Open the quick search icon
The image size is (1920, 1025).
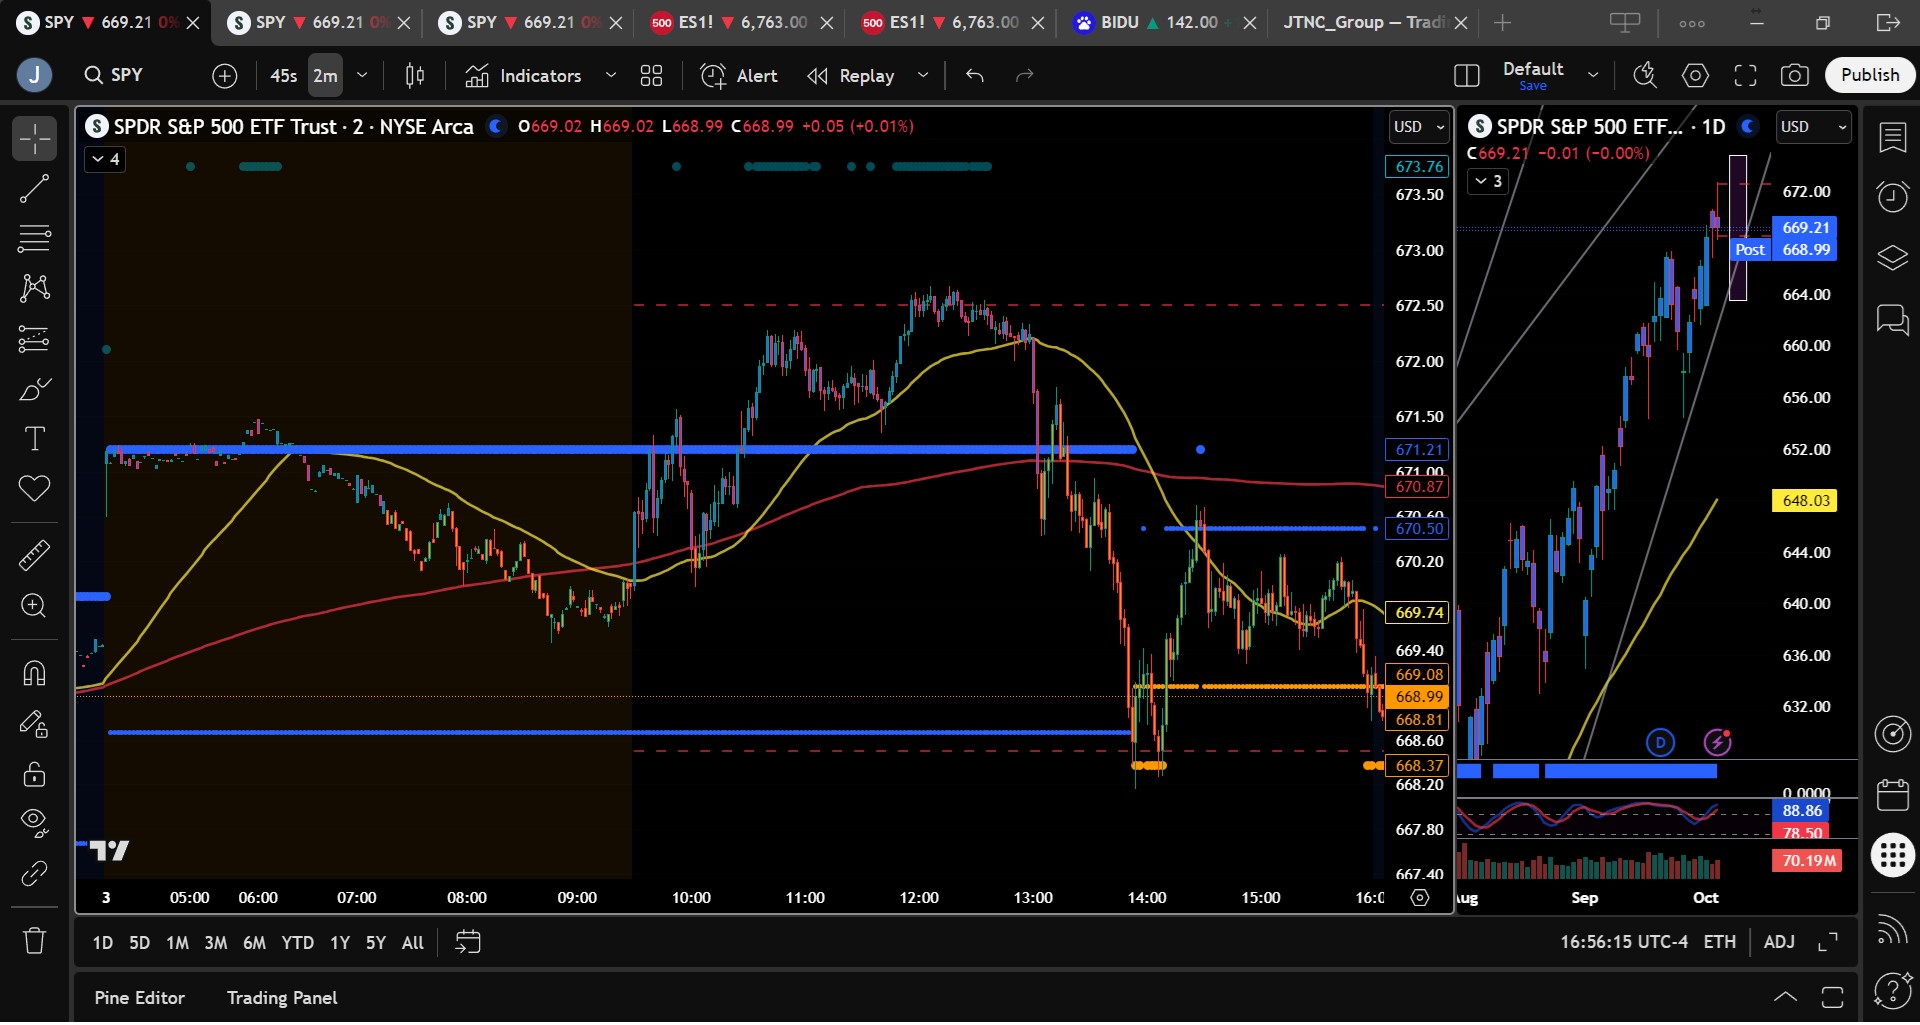(1645, 75)
